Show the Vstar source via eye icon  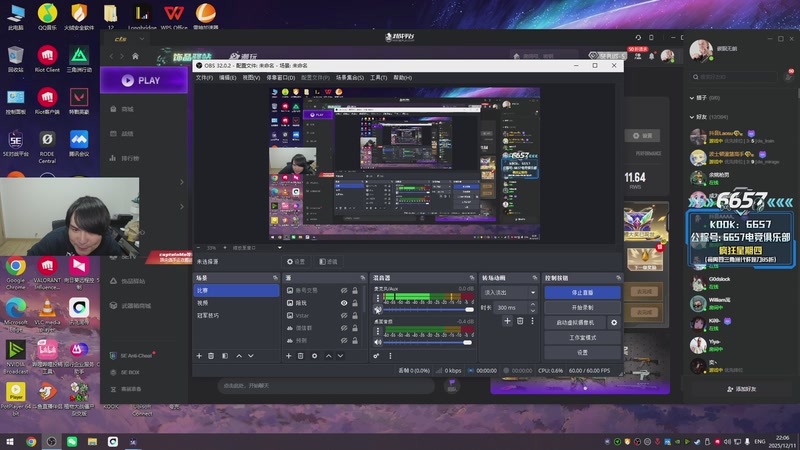tap(344, 315)
